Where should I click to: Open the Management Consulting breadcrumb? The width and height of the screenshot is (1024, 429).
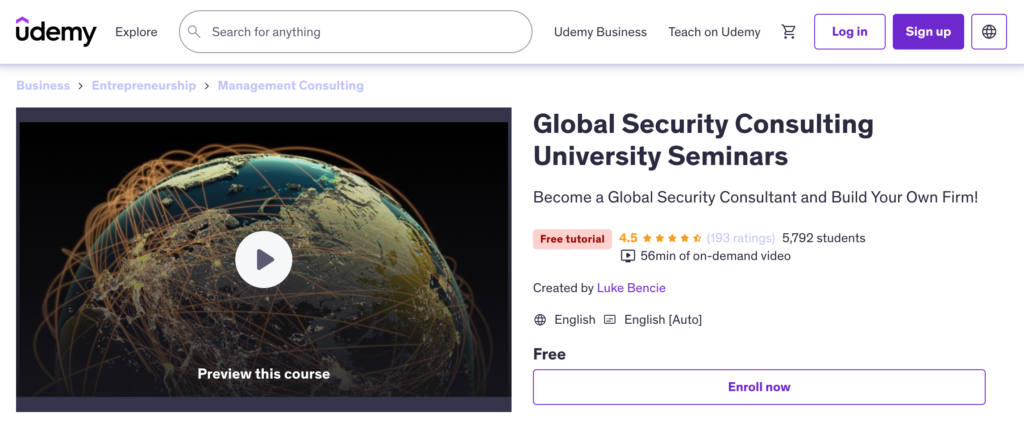291,86
